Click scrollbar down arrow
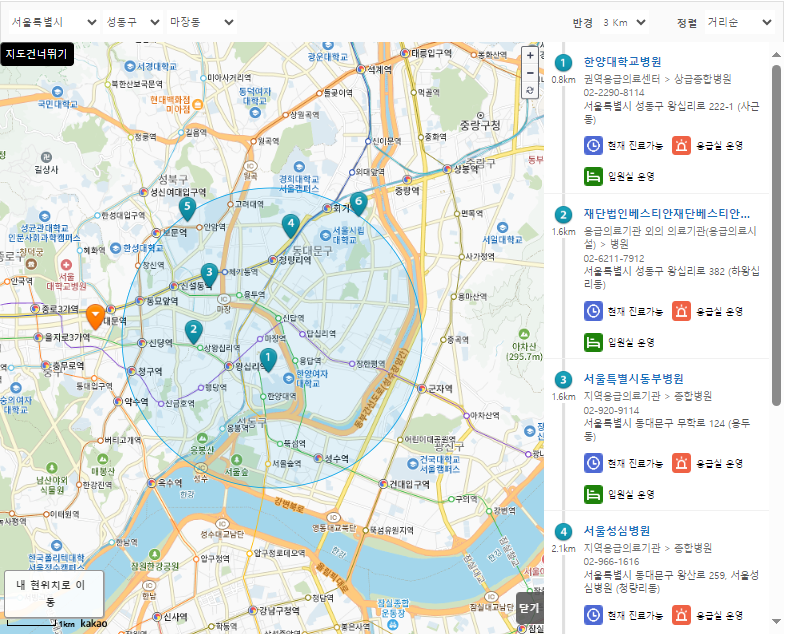Image resolution: width=787 pixels, height=640 pixels. (776, 621)
